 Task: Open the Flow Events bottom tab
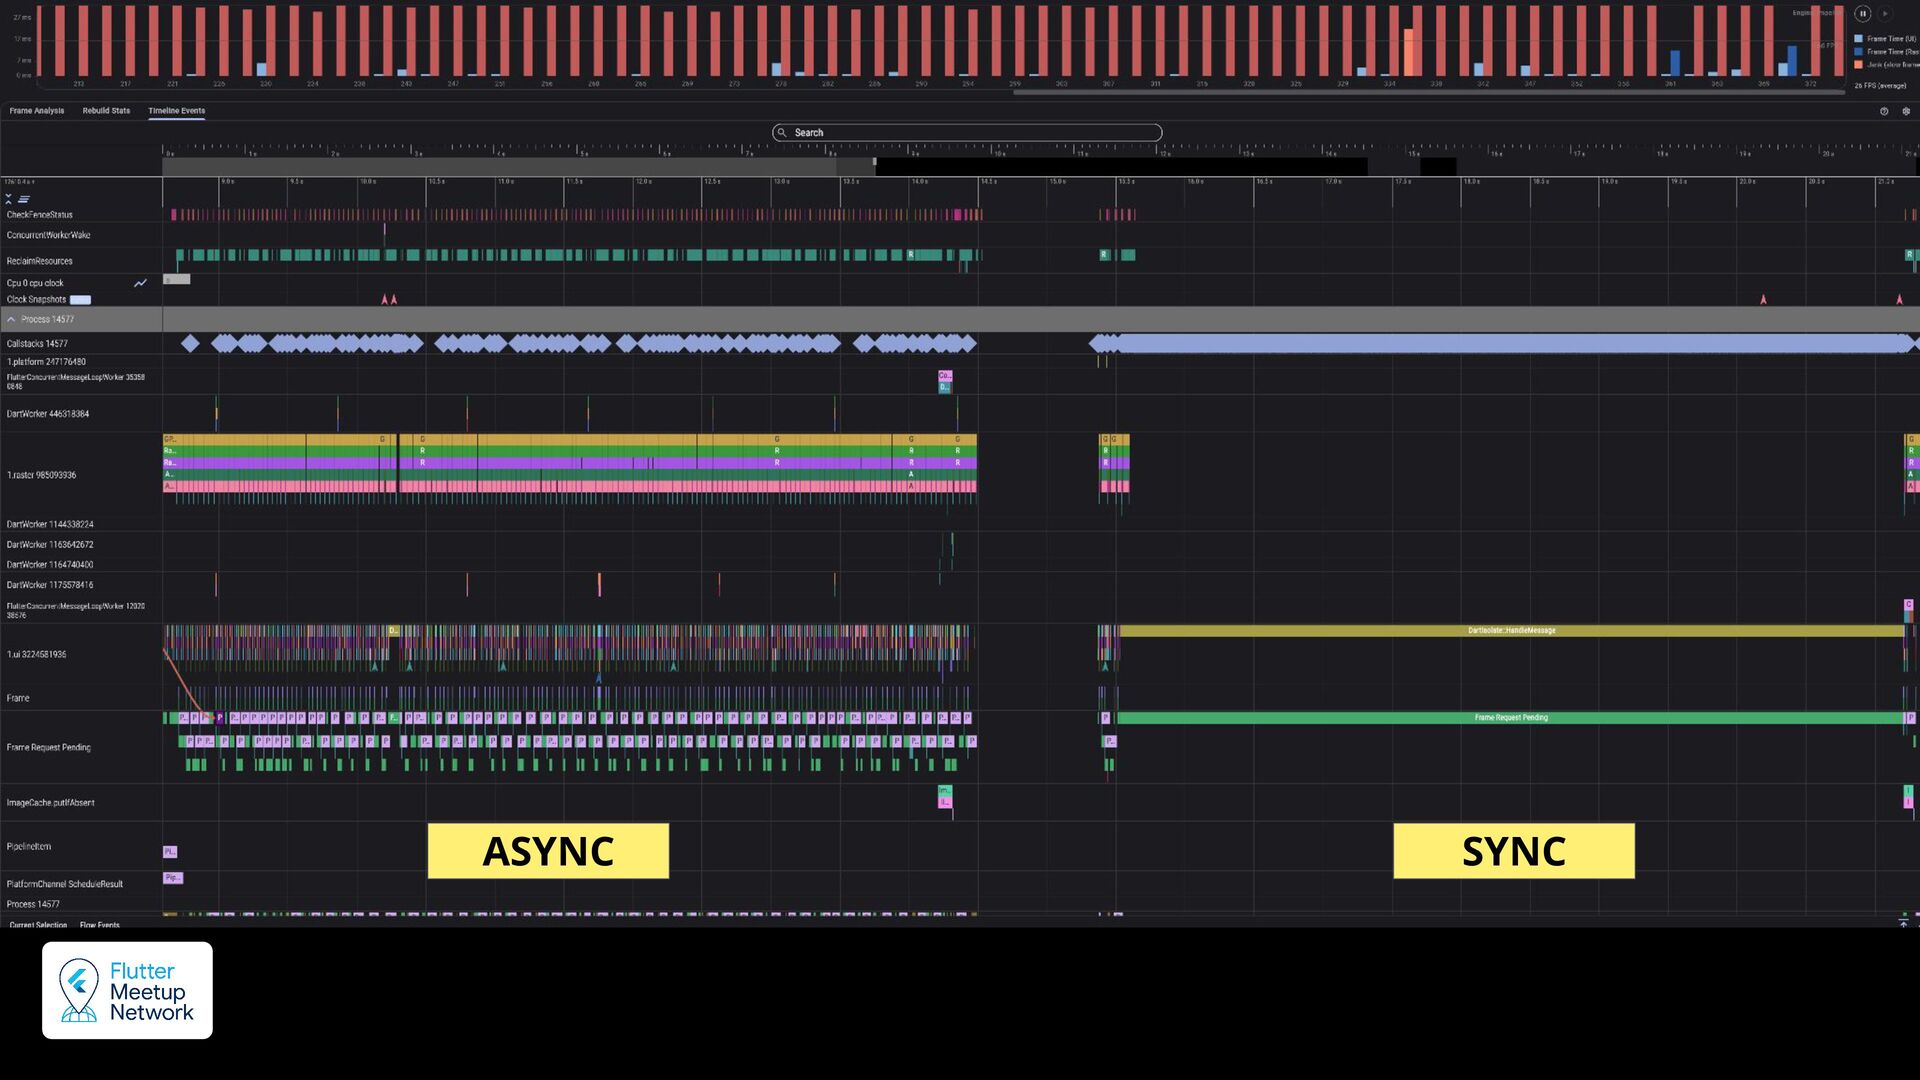(99, 925)
